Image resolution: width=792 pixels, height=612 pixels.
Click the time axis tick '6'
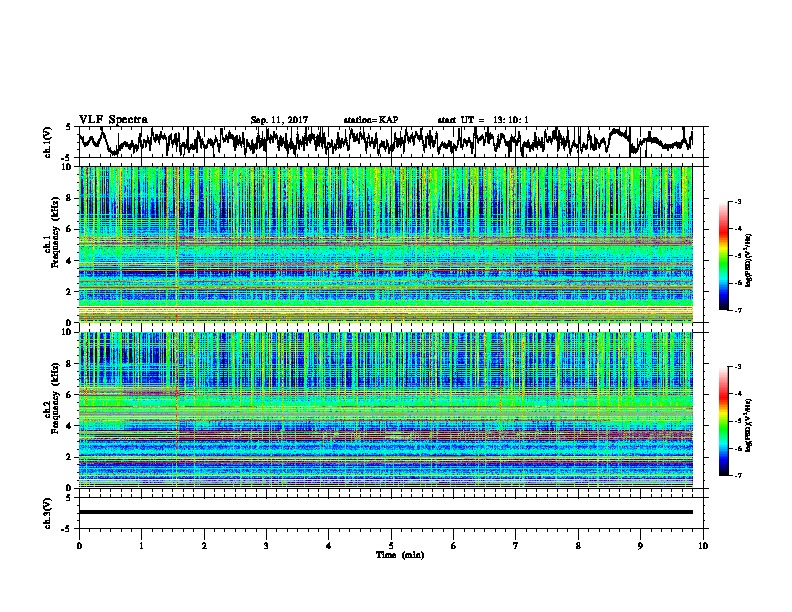click(x=454, y=546)
